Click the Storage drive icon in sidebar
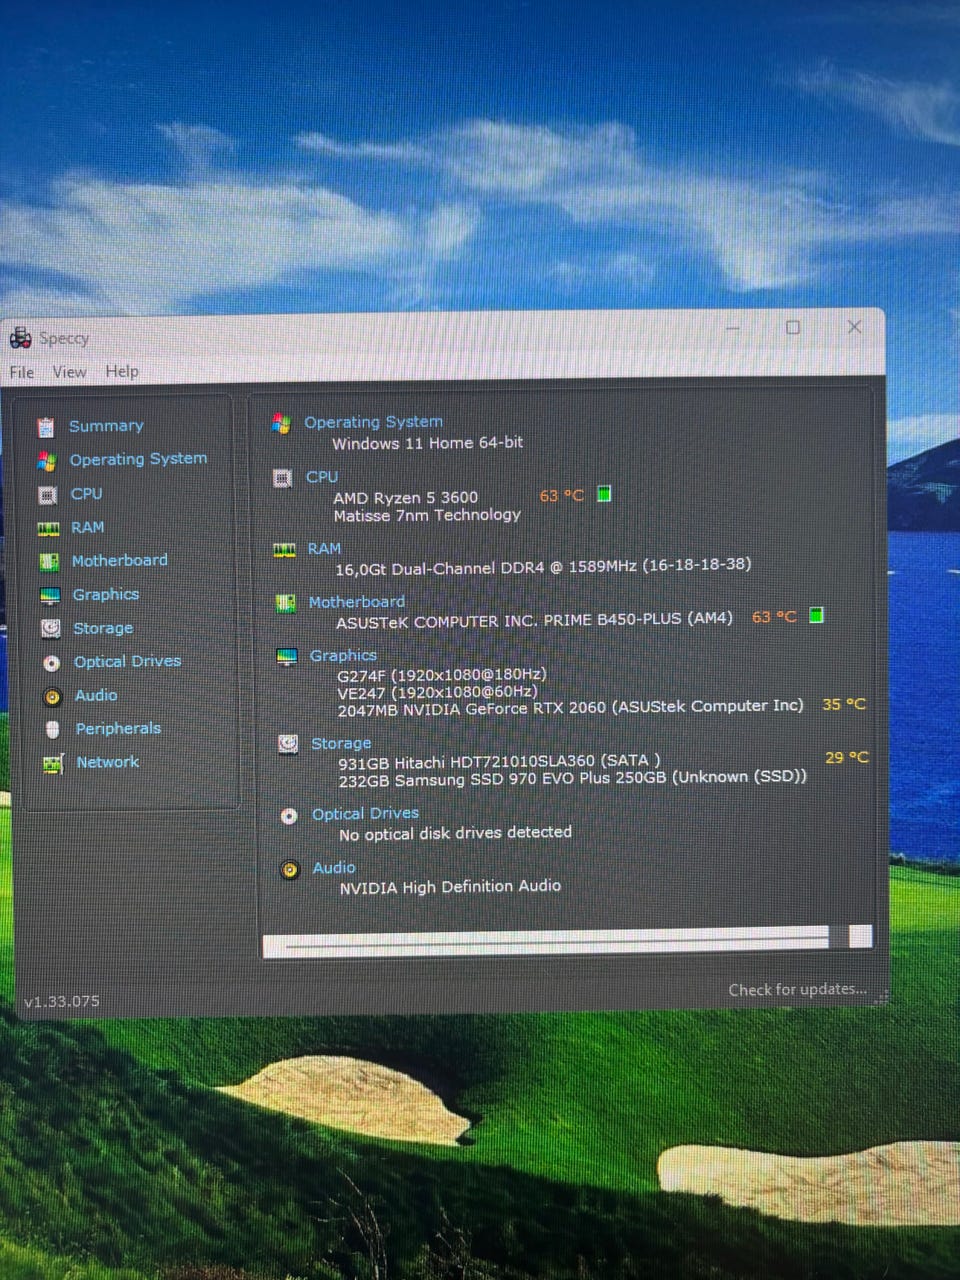 click(x=51, y=628)
